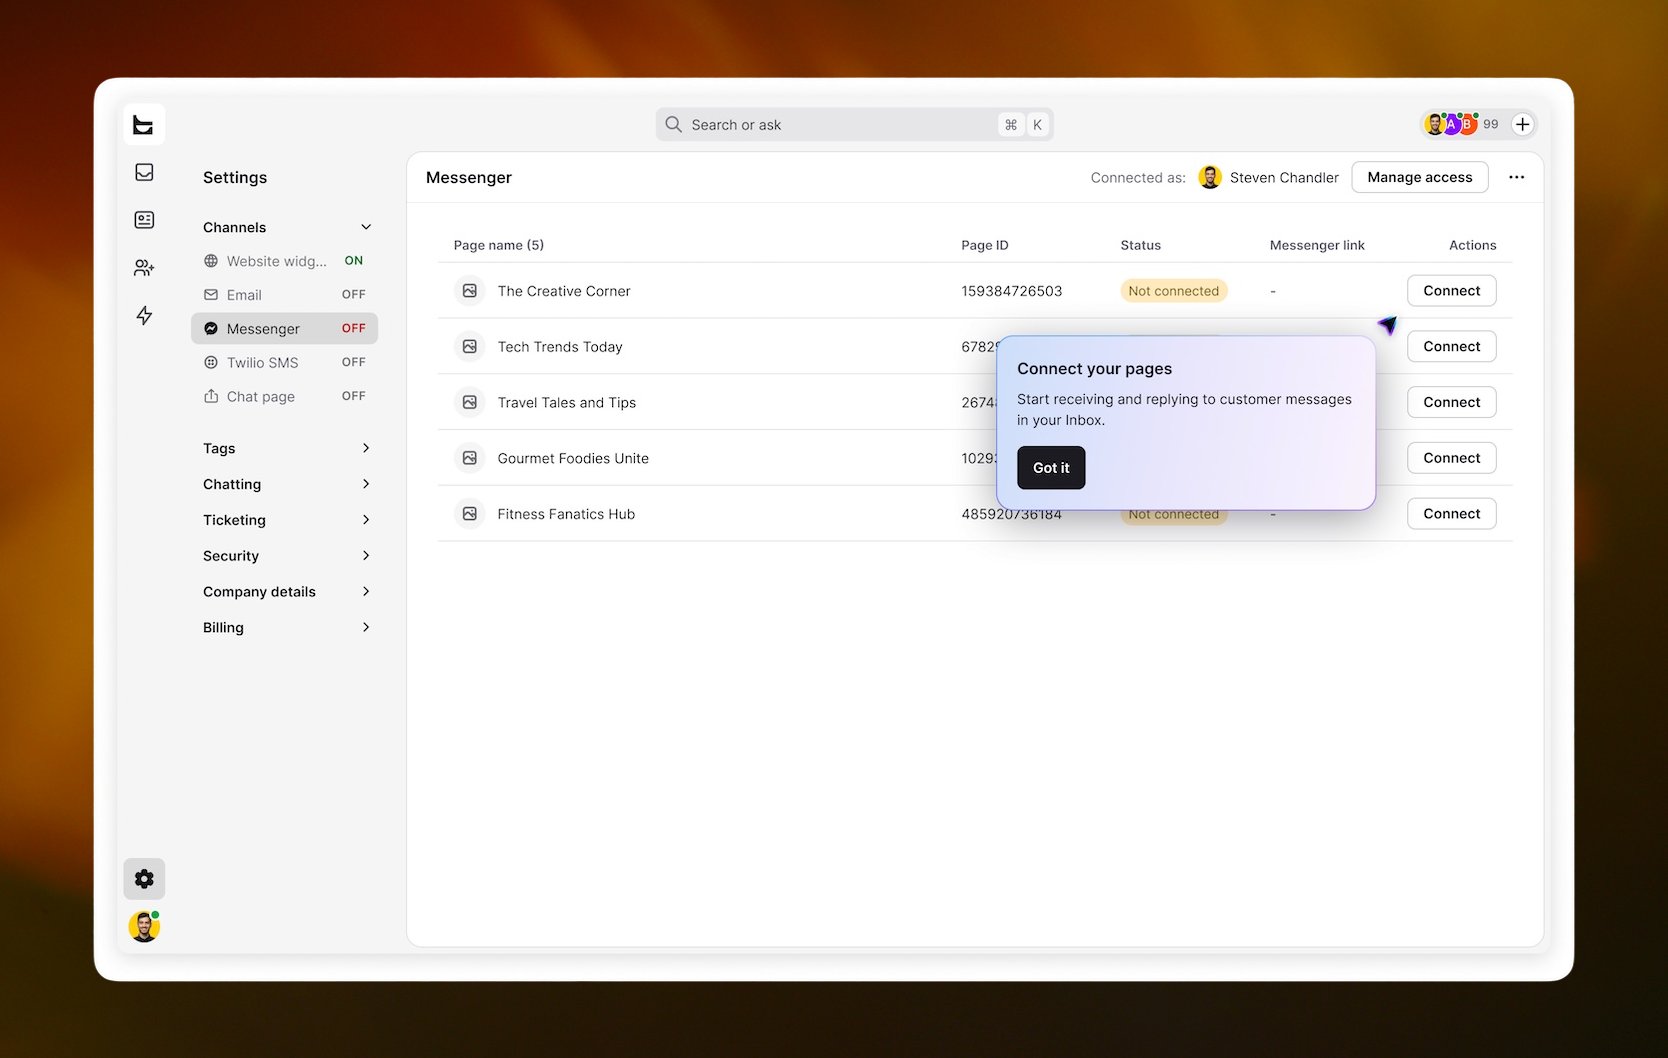Click the app logo at top left
This screenshot has width=1668, height=1058.
pos(144,125)
